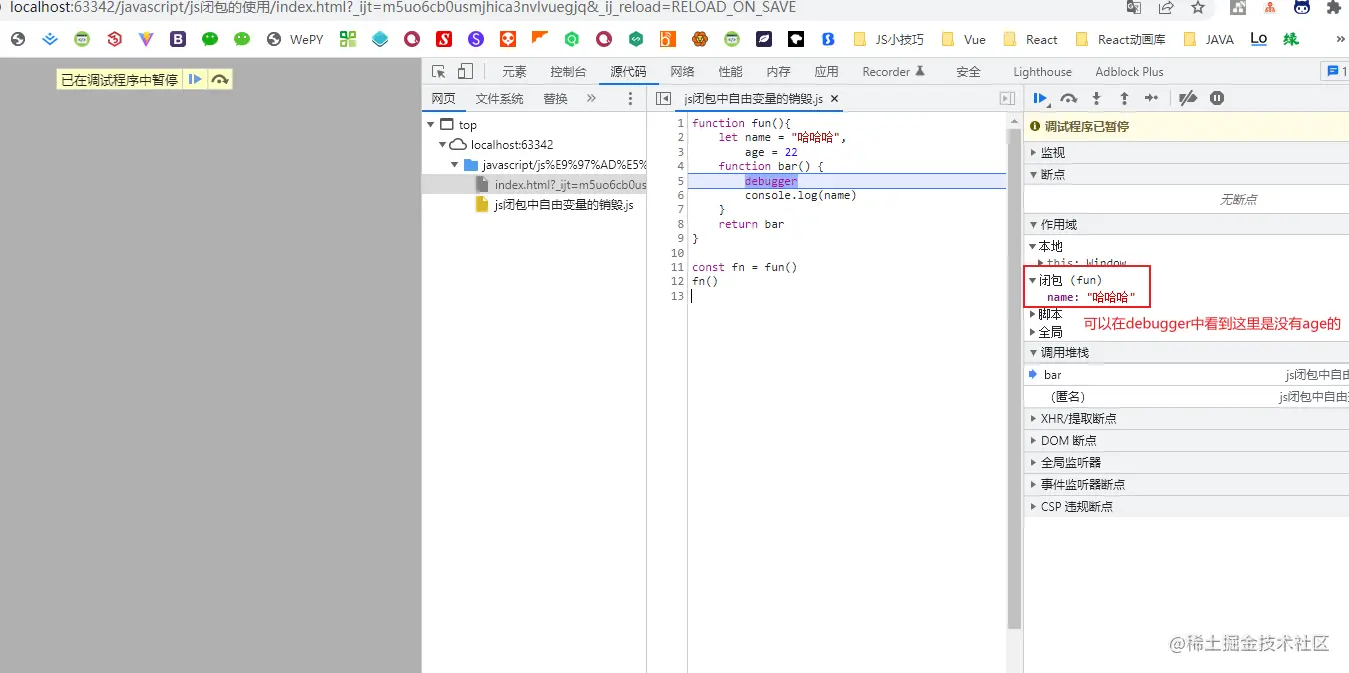
Task: Collapse localhost:63342 tree node
Action: click(442, 145)
